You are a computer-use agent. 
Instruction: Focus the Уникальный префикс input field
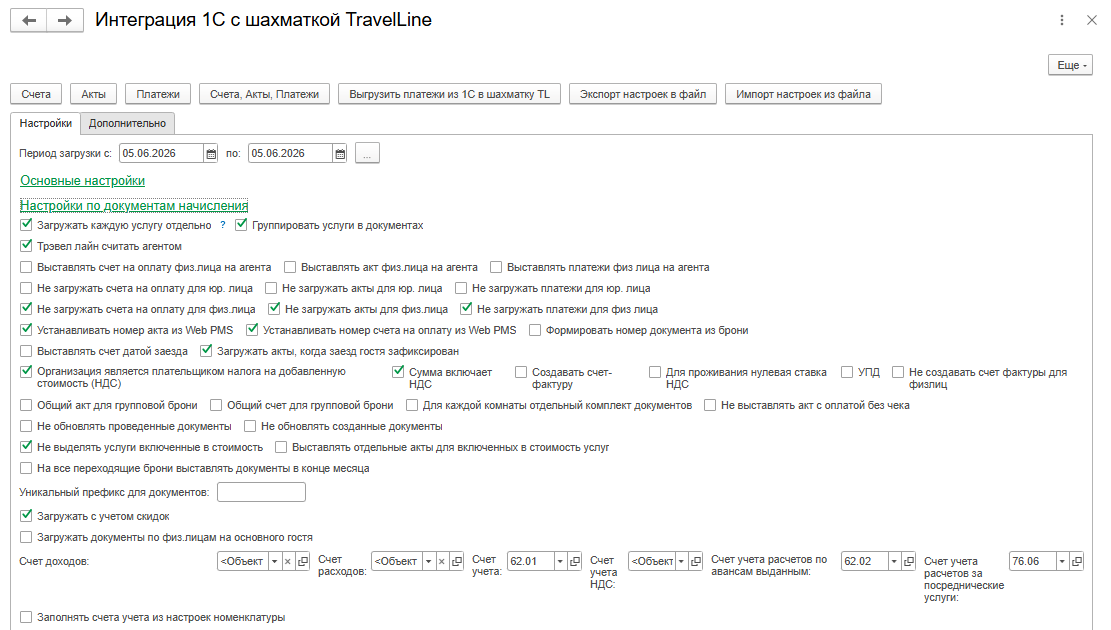coord(261,492)
